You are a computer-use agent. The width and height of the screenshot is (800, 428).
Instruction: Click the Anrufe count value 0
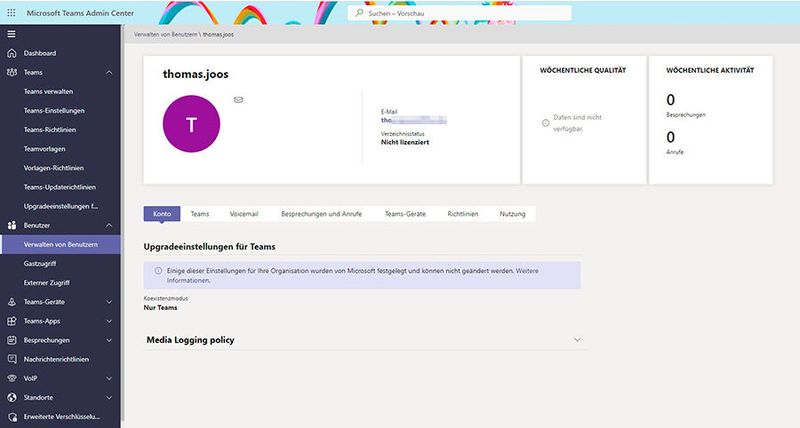[670, 137]
